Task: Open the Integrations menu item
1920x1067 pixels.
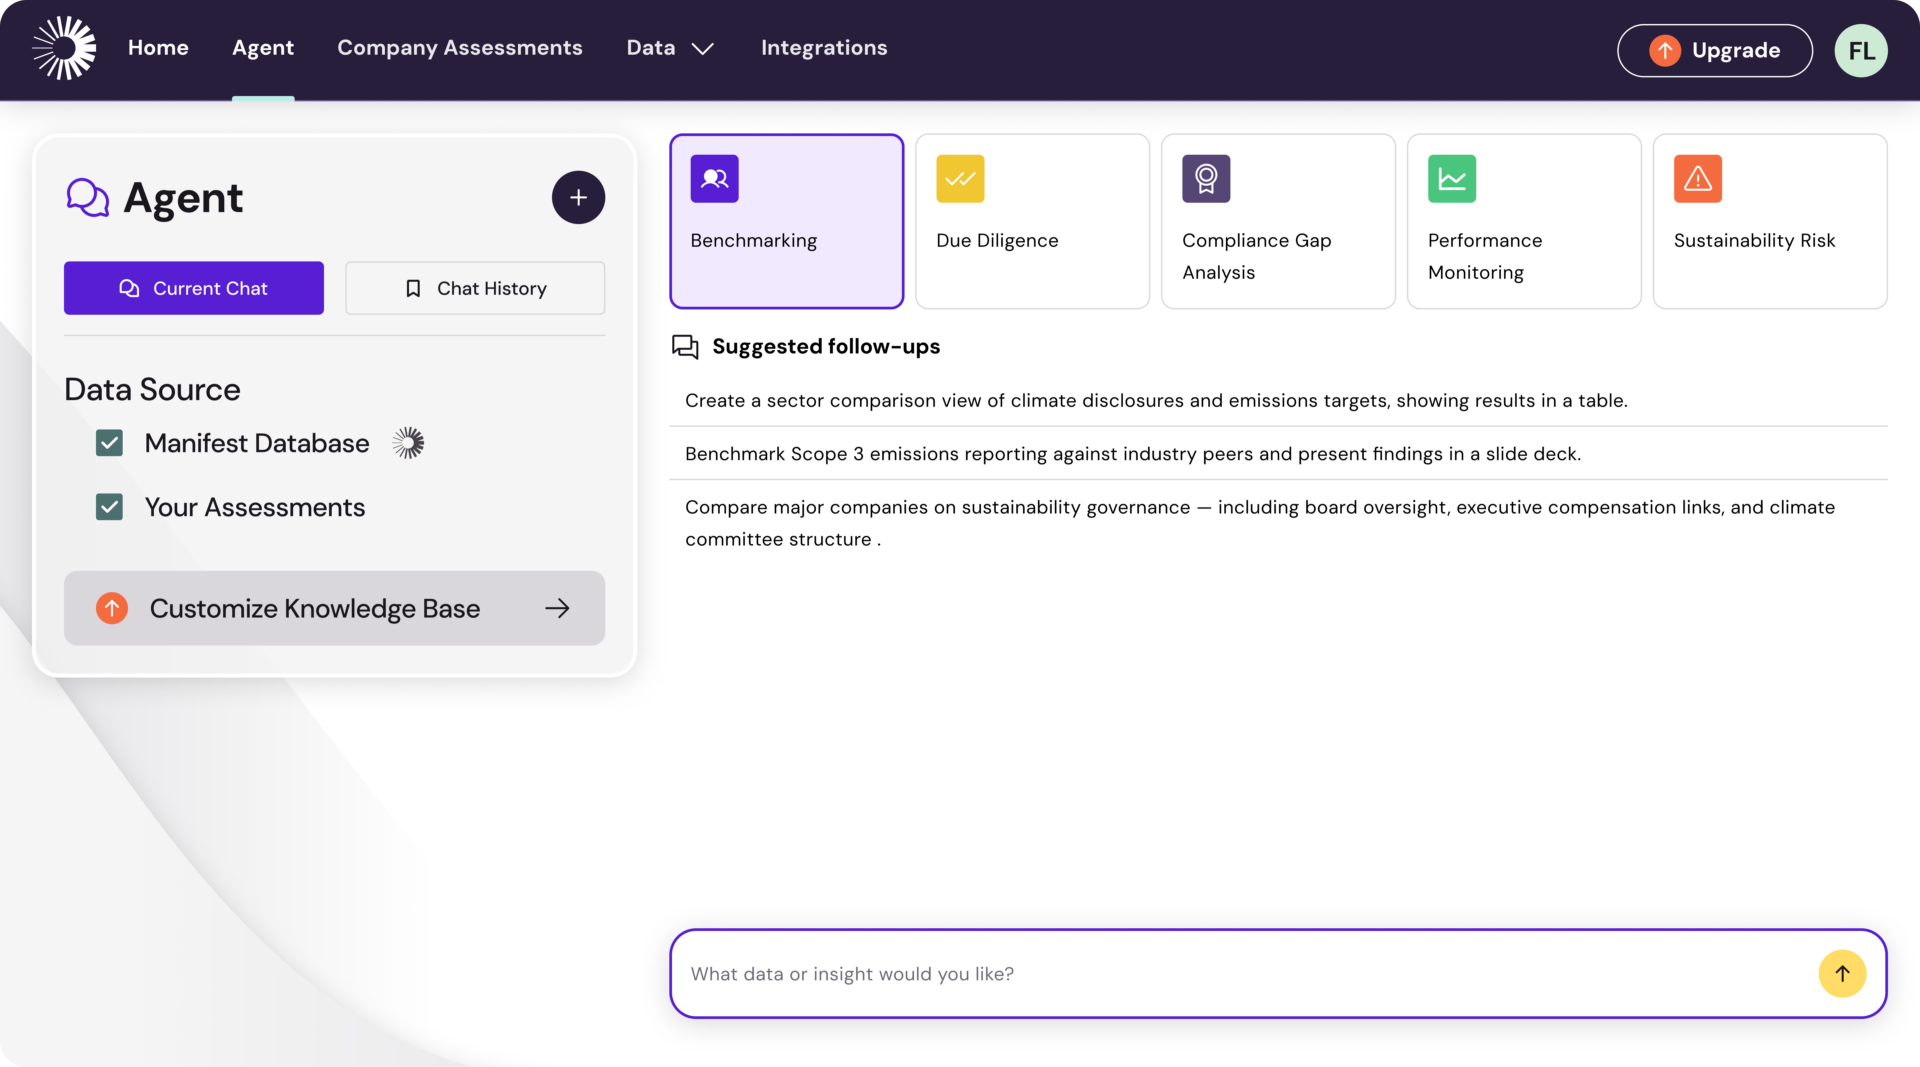Action: 823,48
